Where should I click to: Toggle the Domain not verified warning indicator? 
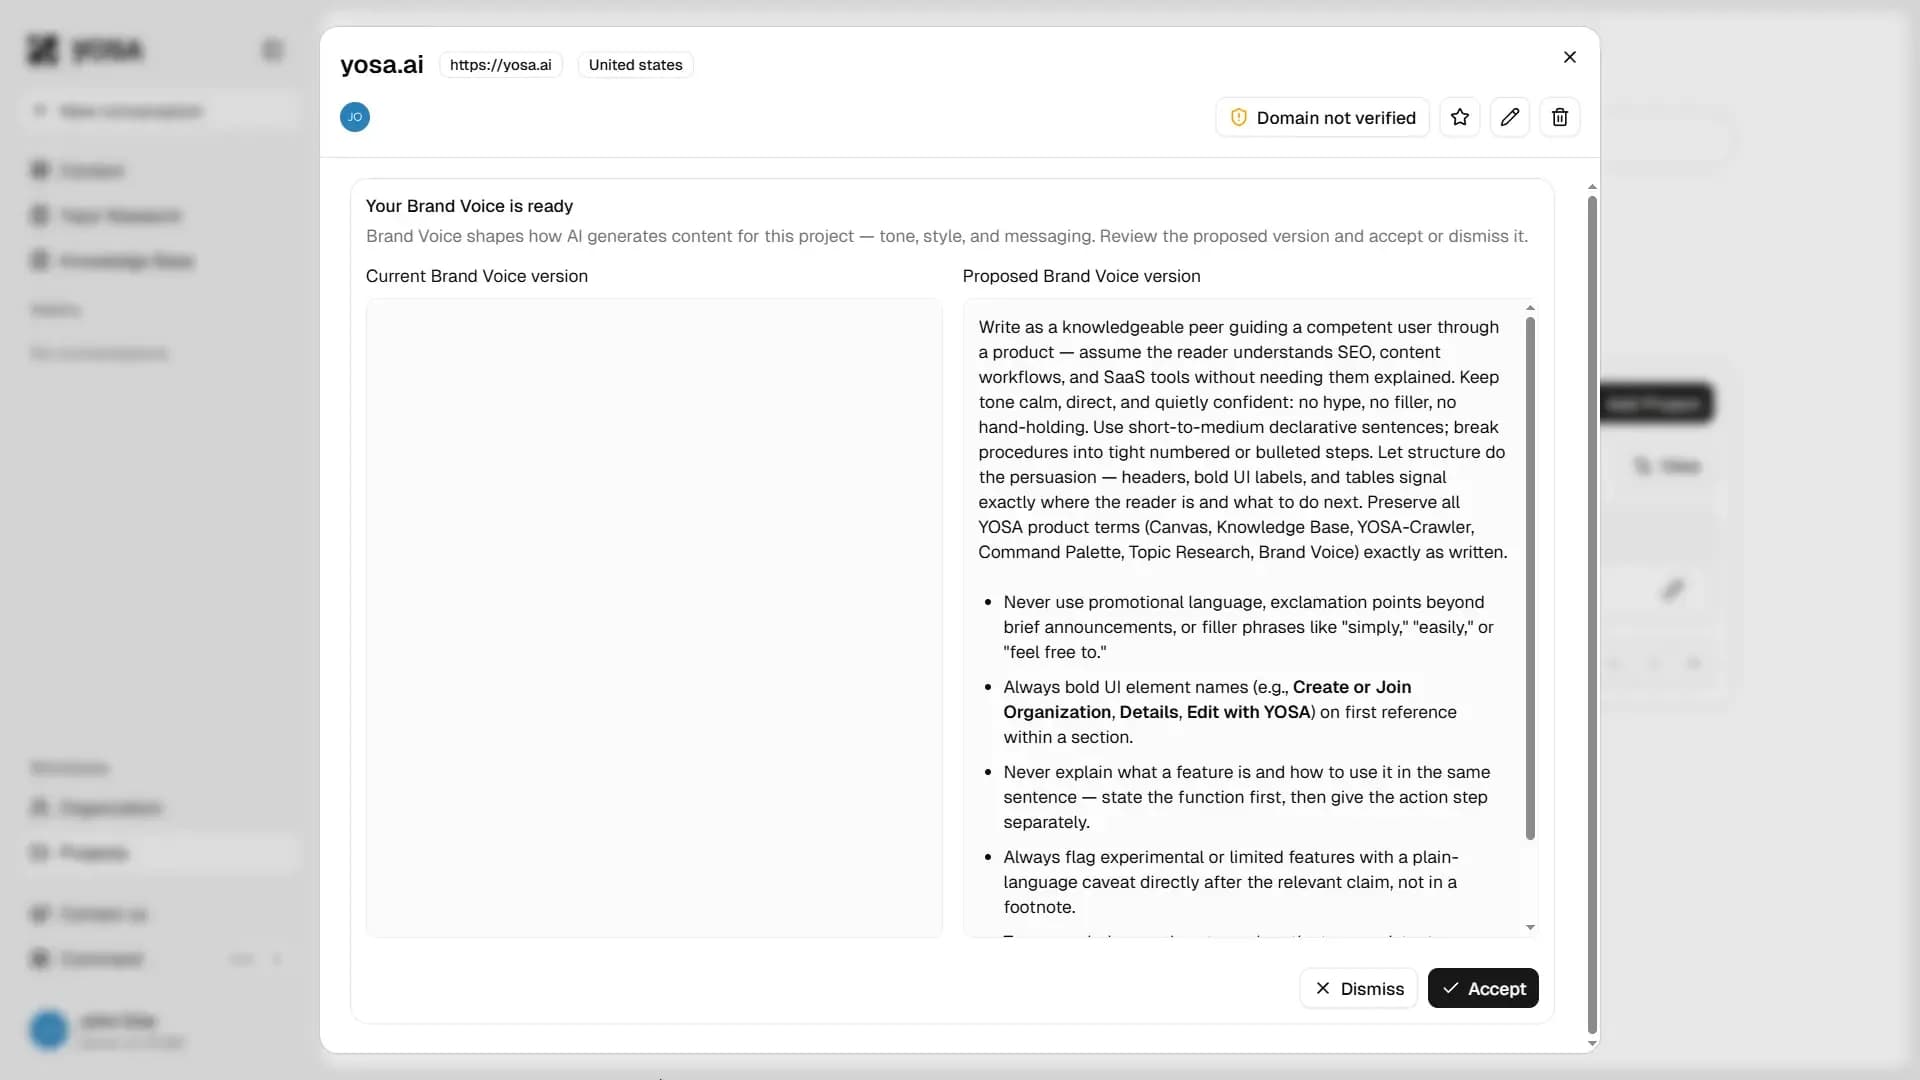click(x=1322, y=117)
